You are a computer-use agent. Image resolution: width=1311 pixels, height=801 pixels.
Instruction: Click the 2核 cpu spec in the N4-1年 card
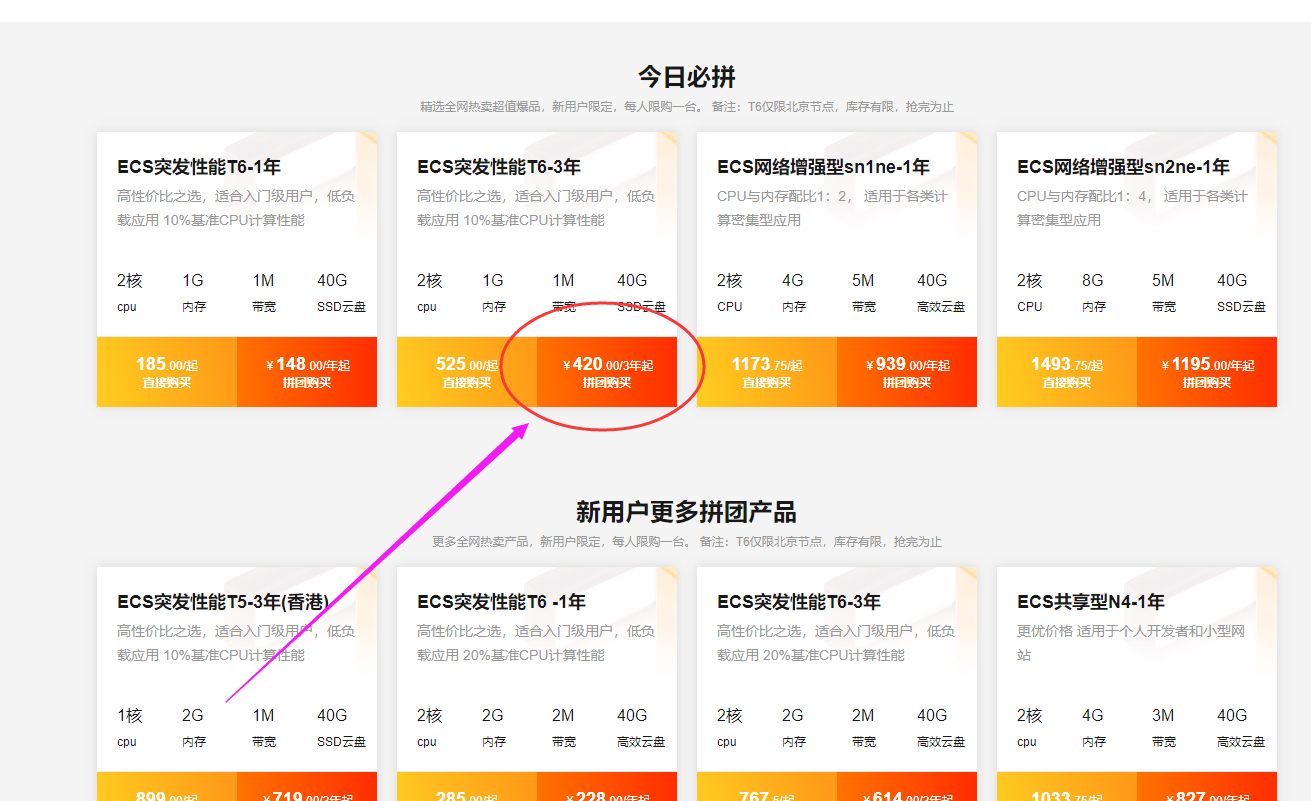point(1029,727)
